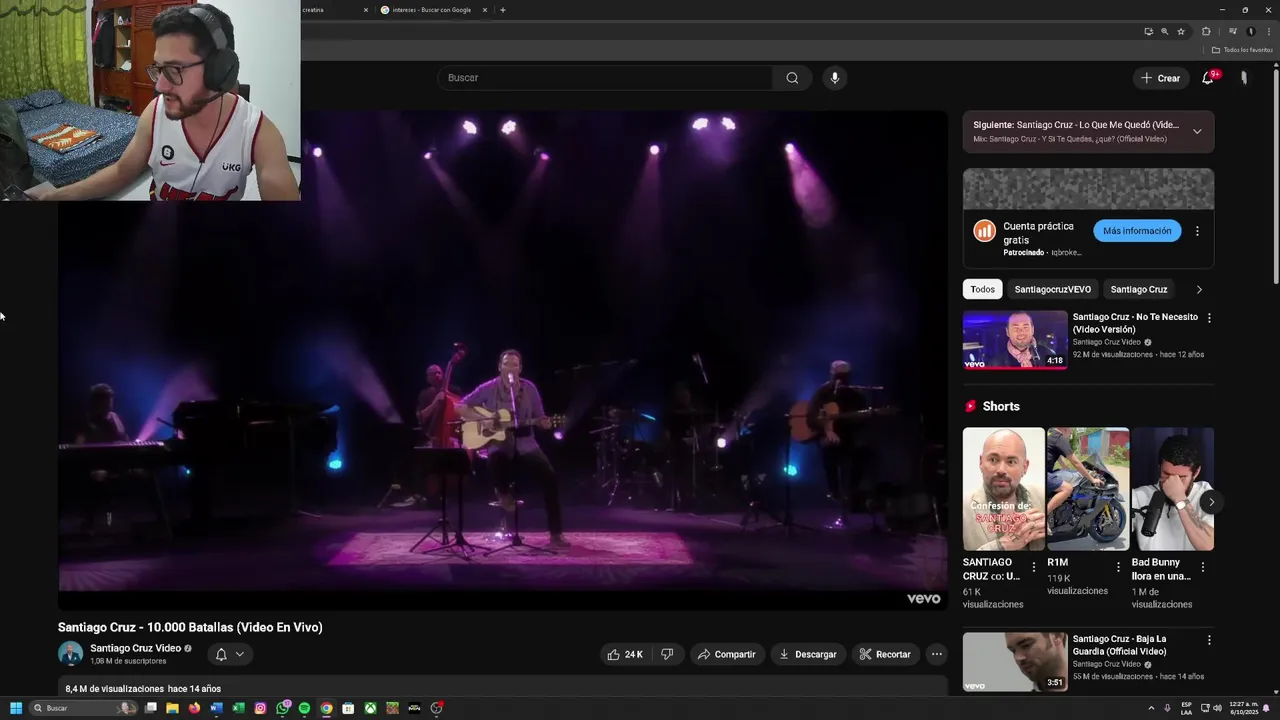
Task: Open Excel from the taskbar
Action: 238,708
